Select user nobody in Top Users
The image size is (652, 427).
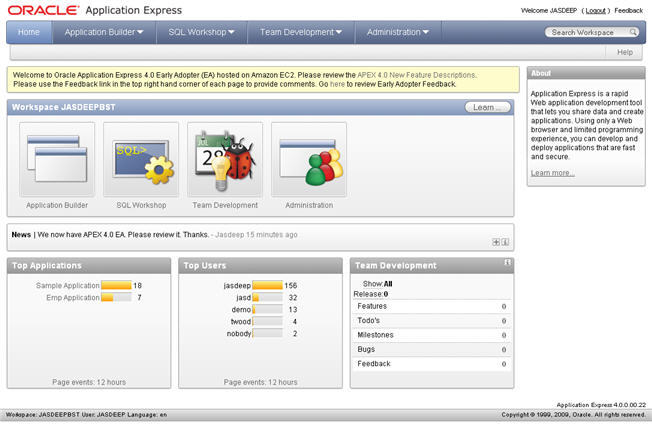pyautogui.click(x=239, y=333)
